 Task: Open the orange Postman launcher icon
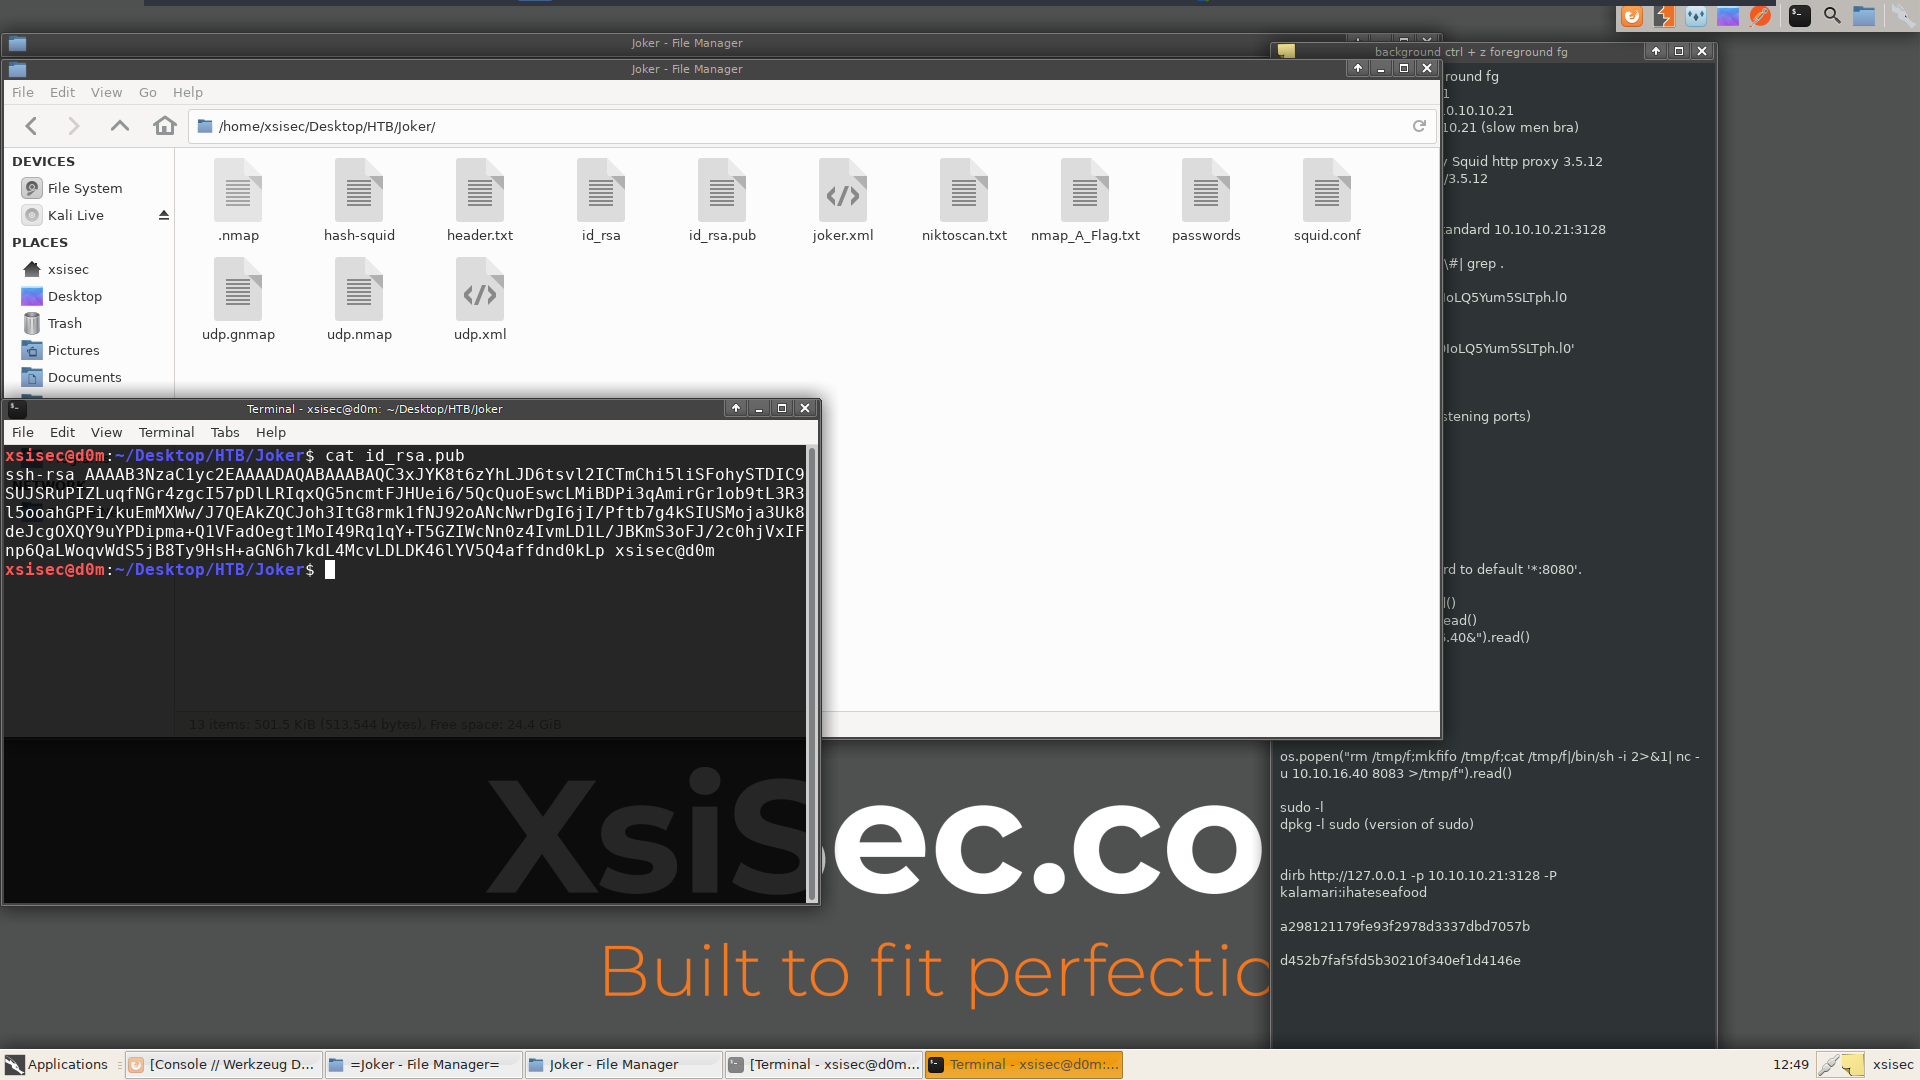(x=1760, y=16)
